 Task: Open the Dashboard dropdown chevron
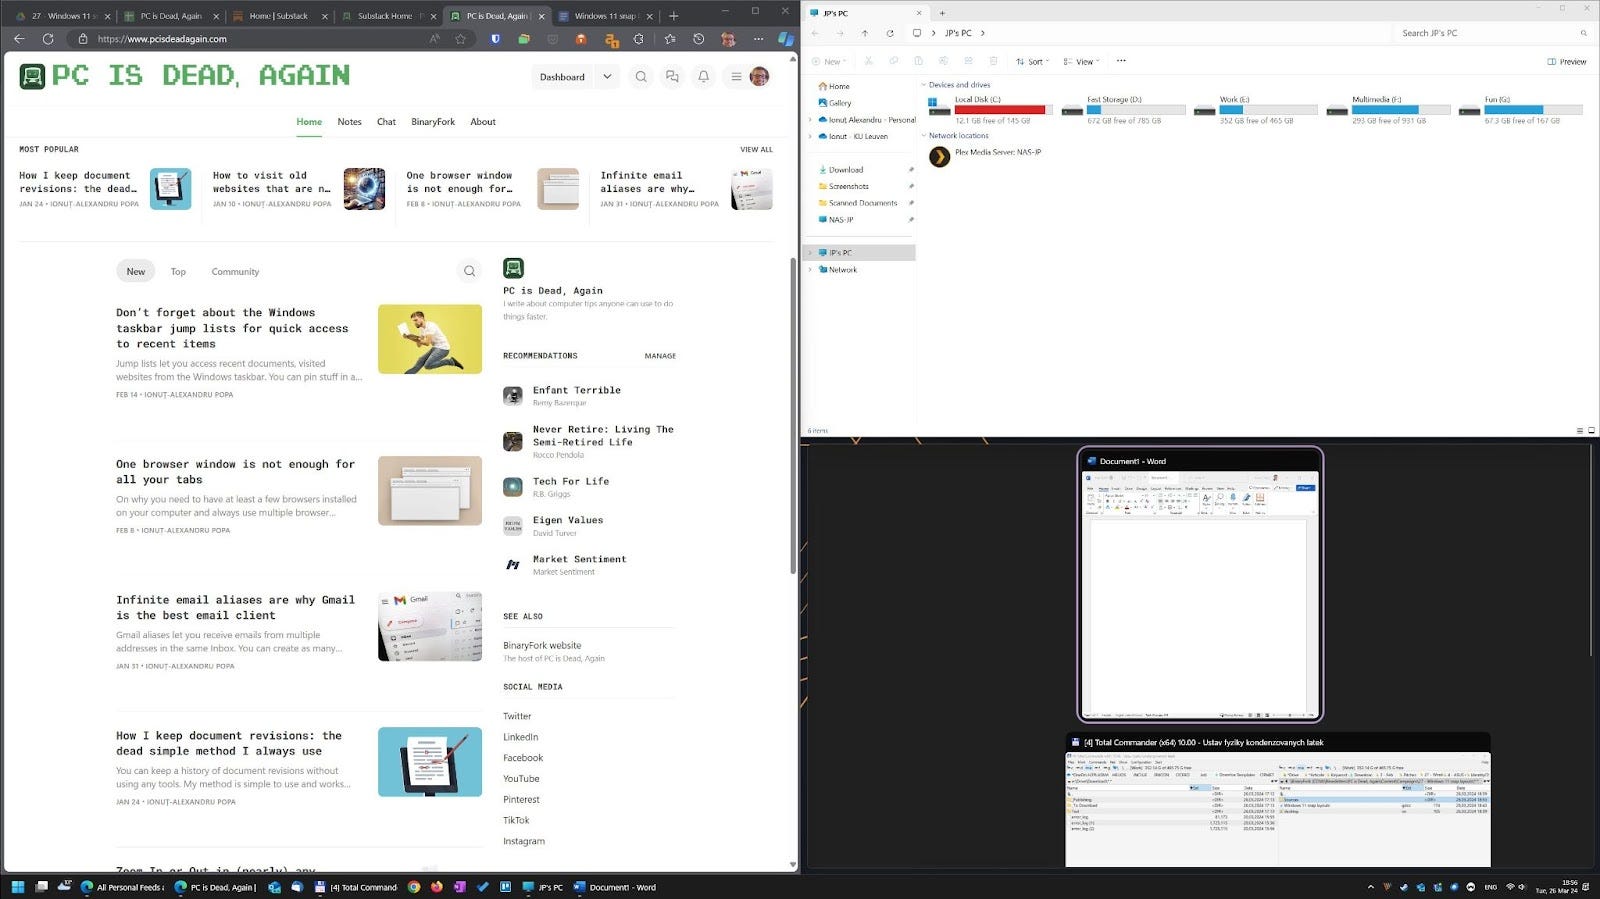(x=607, y=77)
